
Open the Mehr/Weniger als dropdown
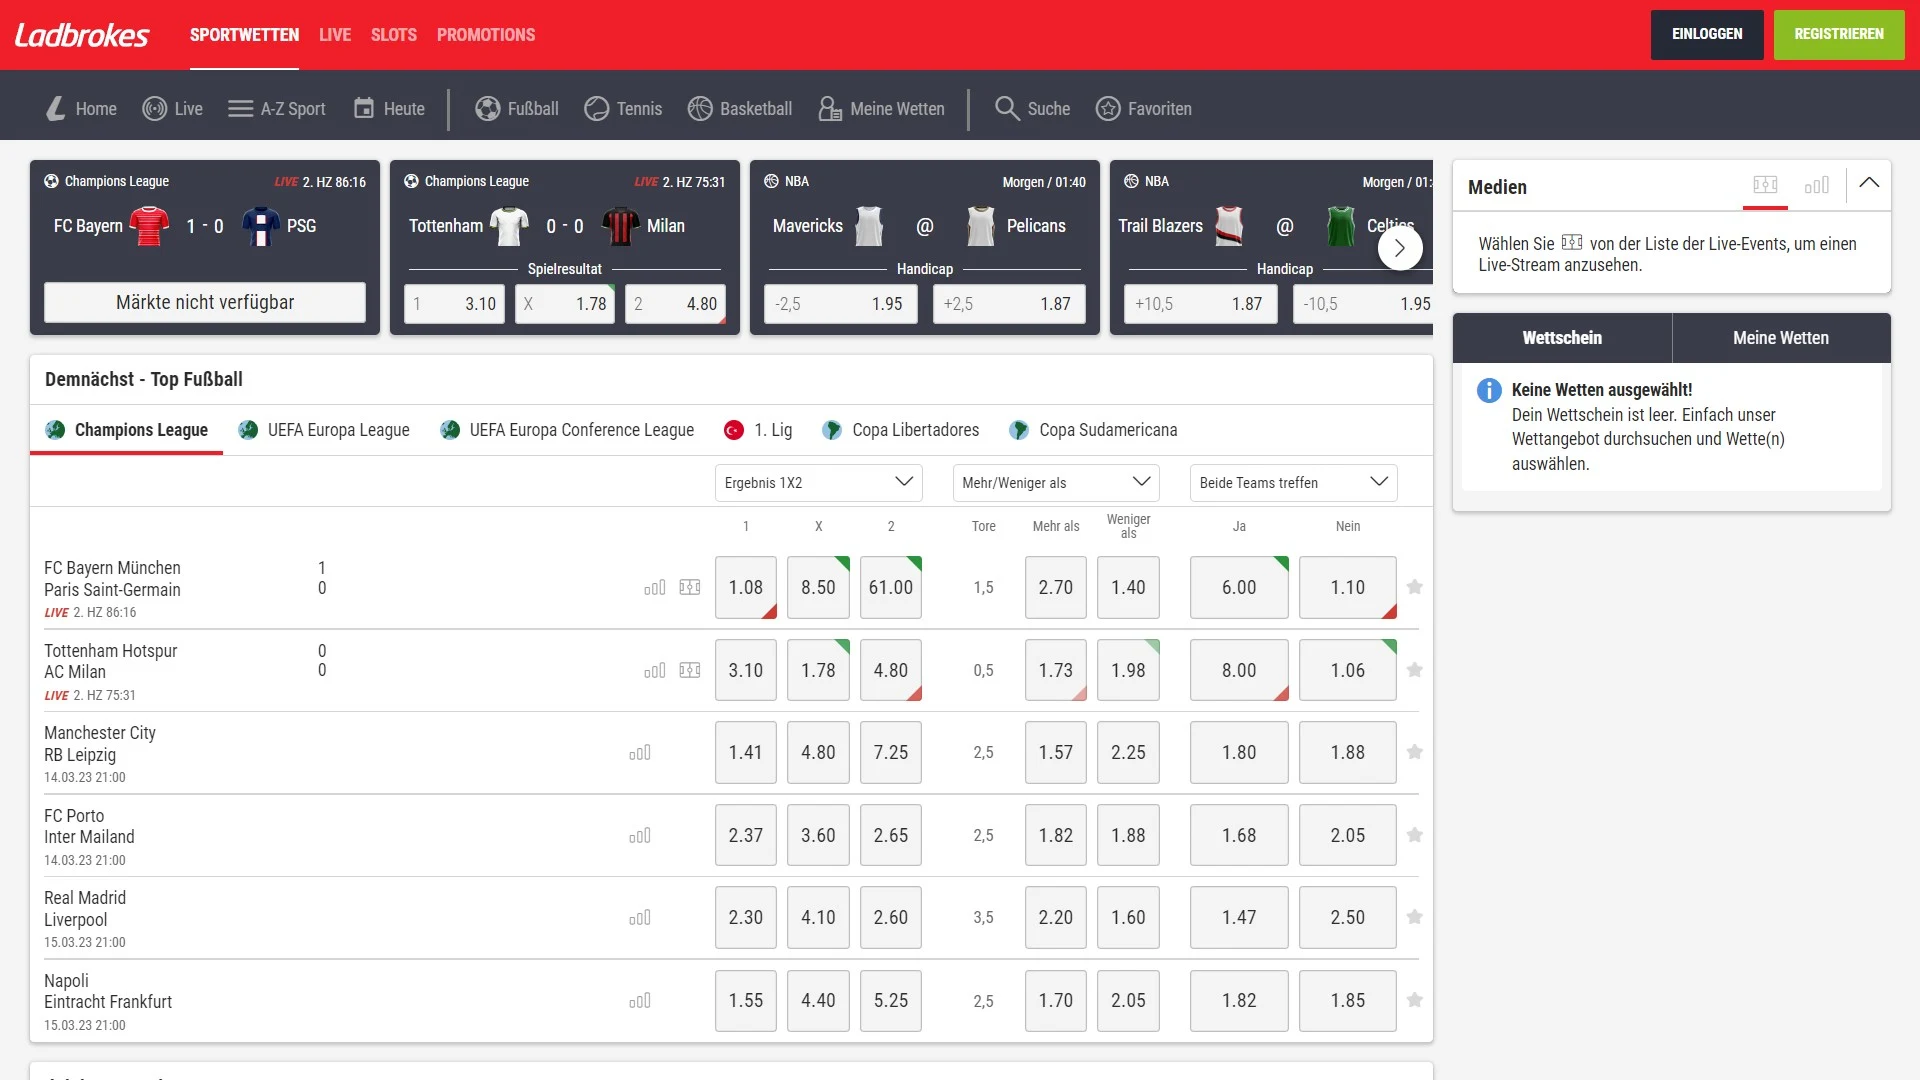pyautogui.click(x=1056, y=483)
